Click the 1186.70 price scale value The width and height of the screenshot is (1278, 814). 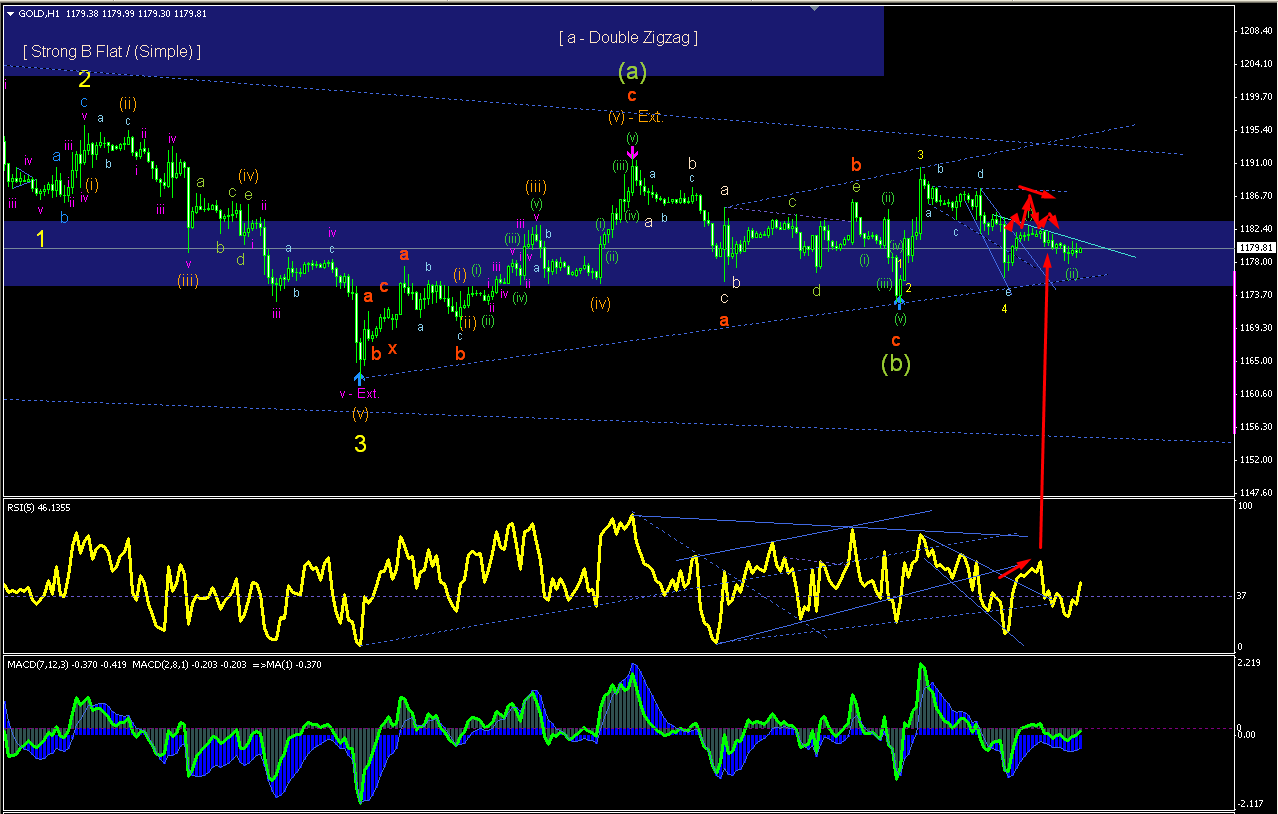[1256, 196]
